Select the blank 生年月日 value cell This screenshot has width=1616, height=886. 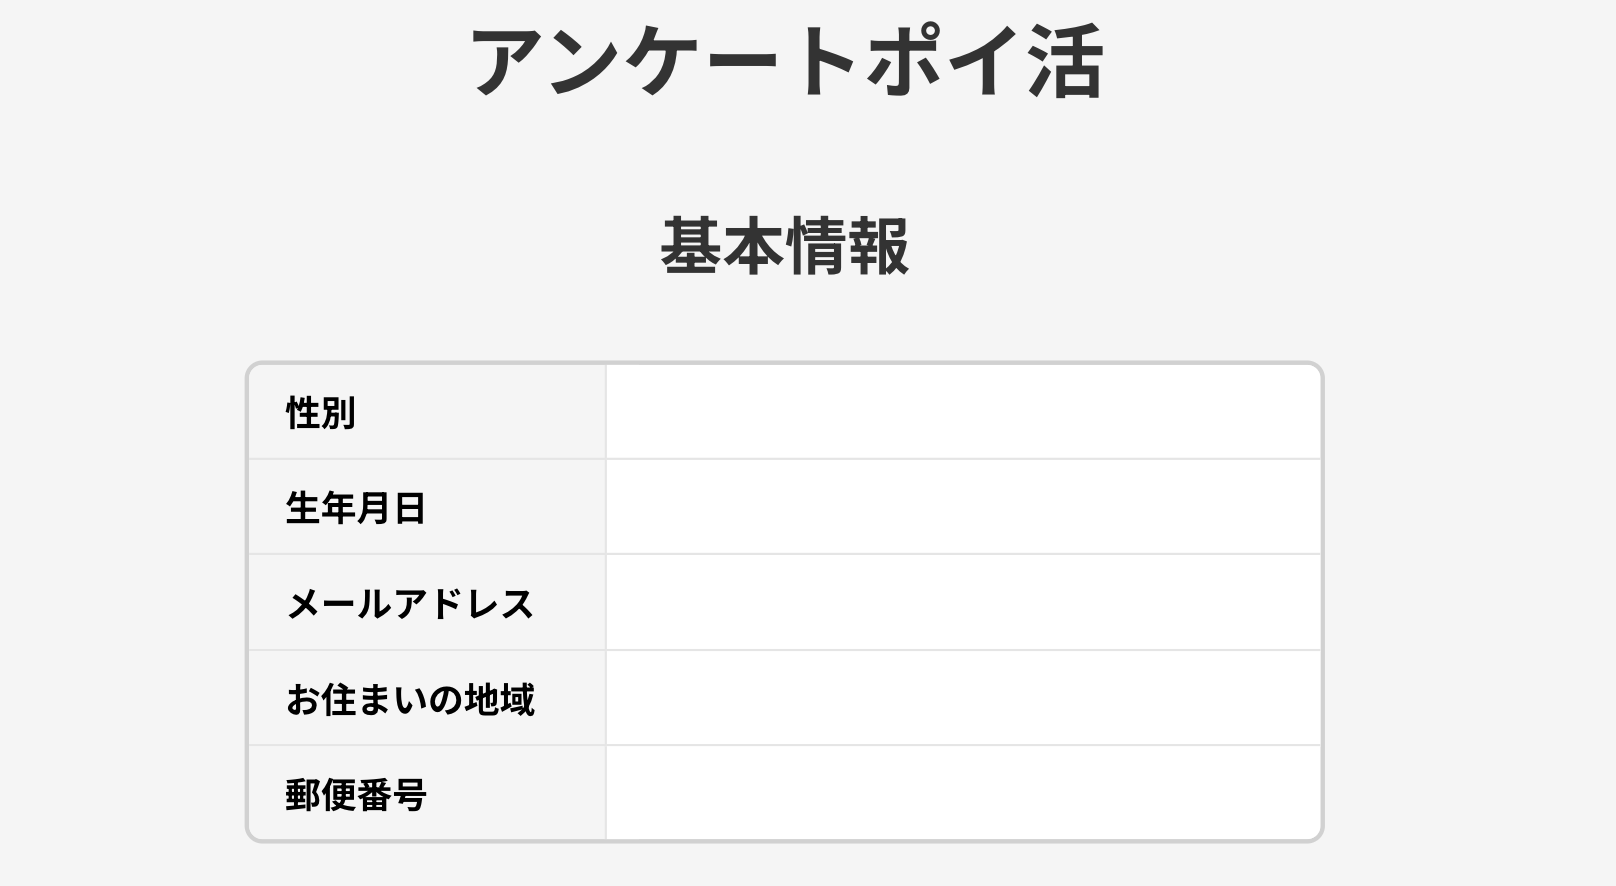click(963, 507)
